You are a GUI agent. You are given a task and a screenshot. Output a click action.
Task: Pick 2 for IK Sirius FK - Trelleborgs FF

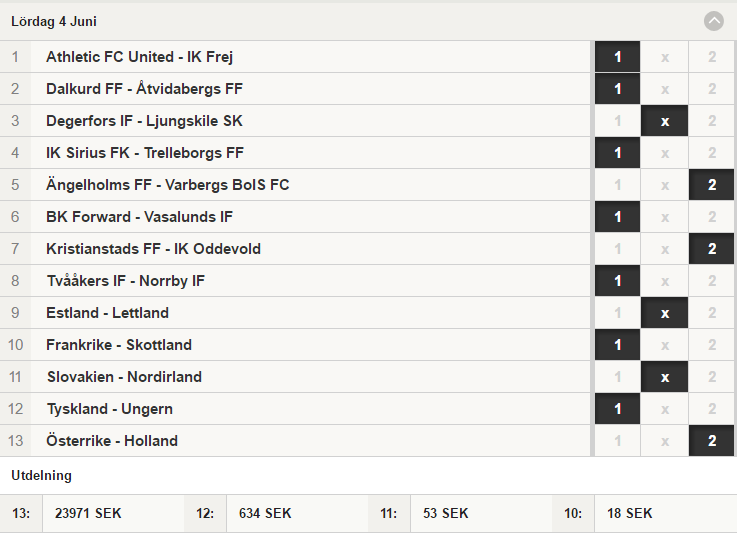tap(712, 153)
